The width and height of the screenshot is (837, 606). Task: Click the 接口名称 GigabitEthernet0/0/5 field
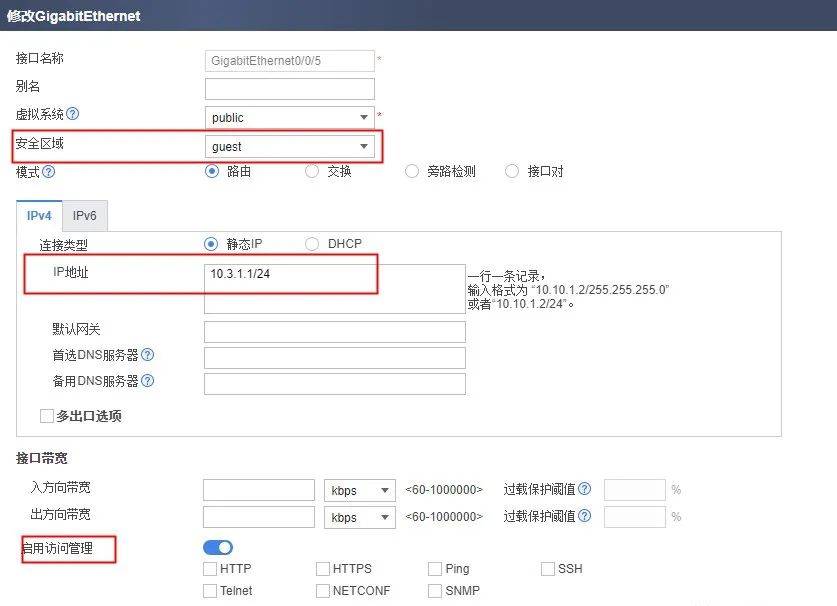(289, 61)
